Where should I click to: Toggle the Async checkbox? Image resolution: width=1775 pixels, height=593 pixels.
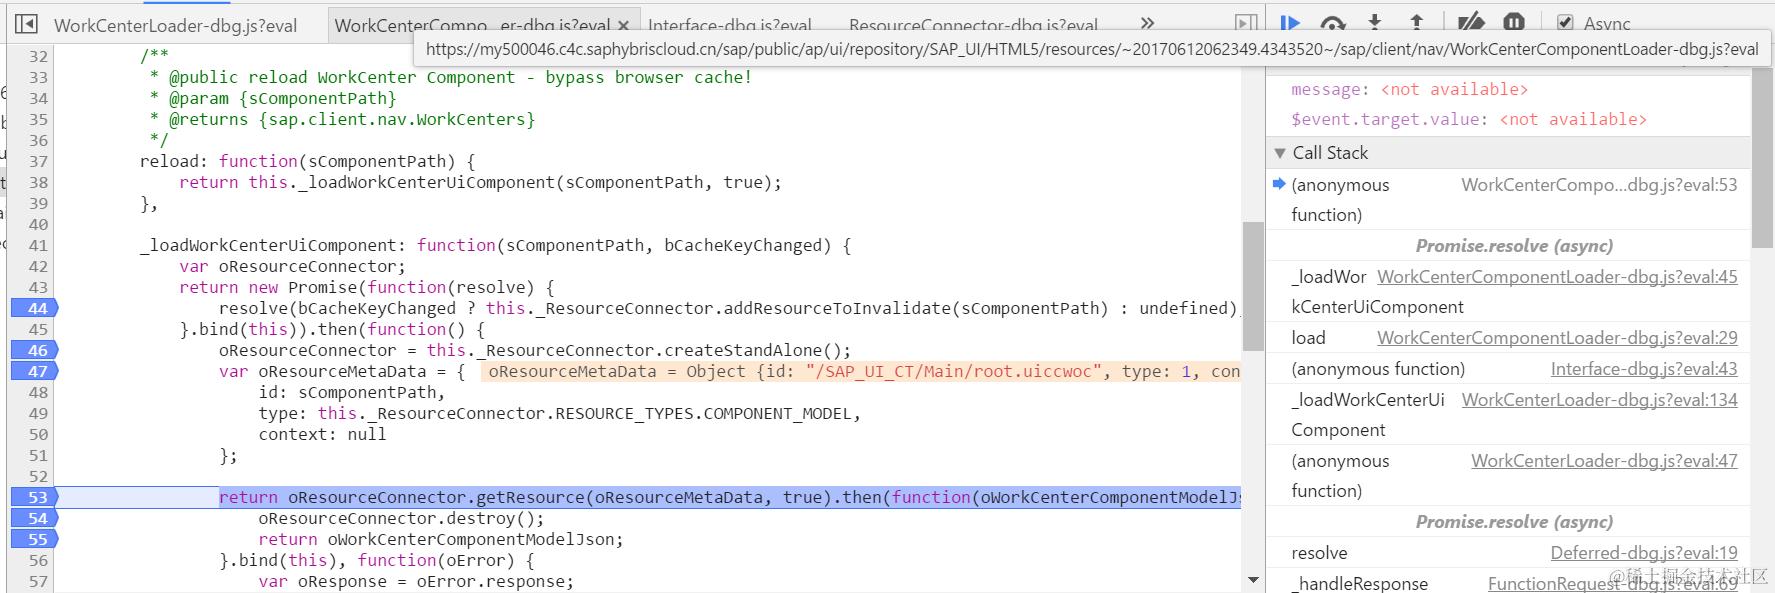point(1565,22)
